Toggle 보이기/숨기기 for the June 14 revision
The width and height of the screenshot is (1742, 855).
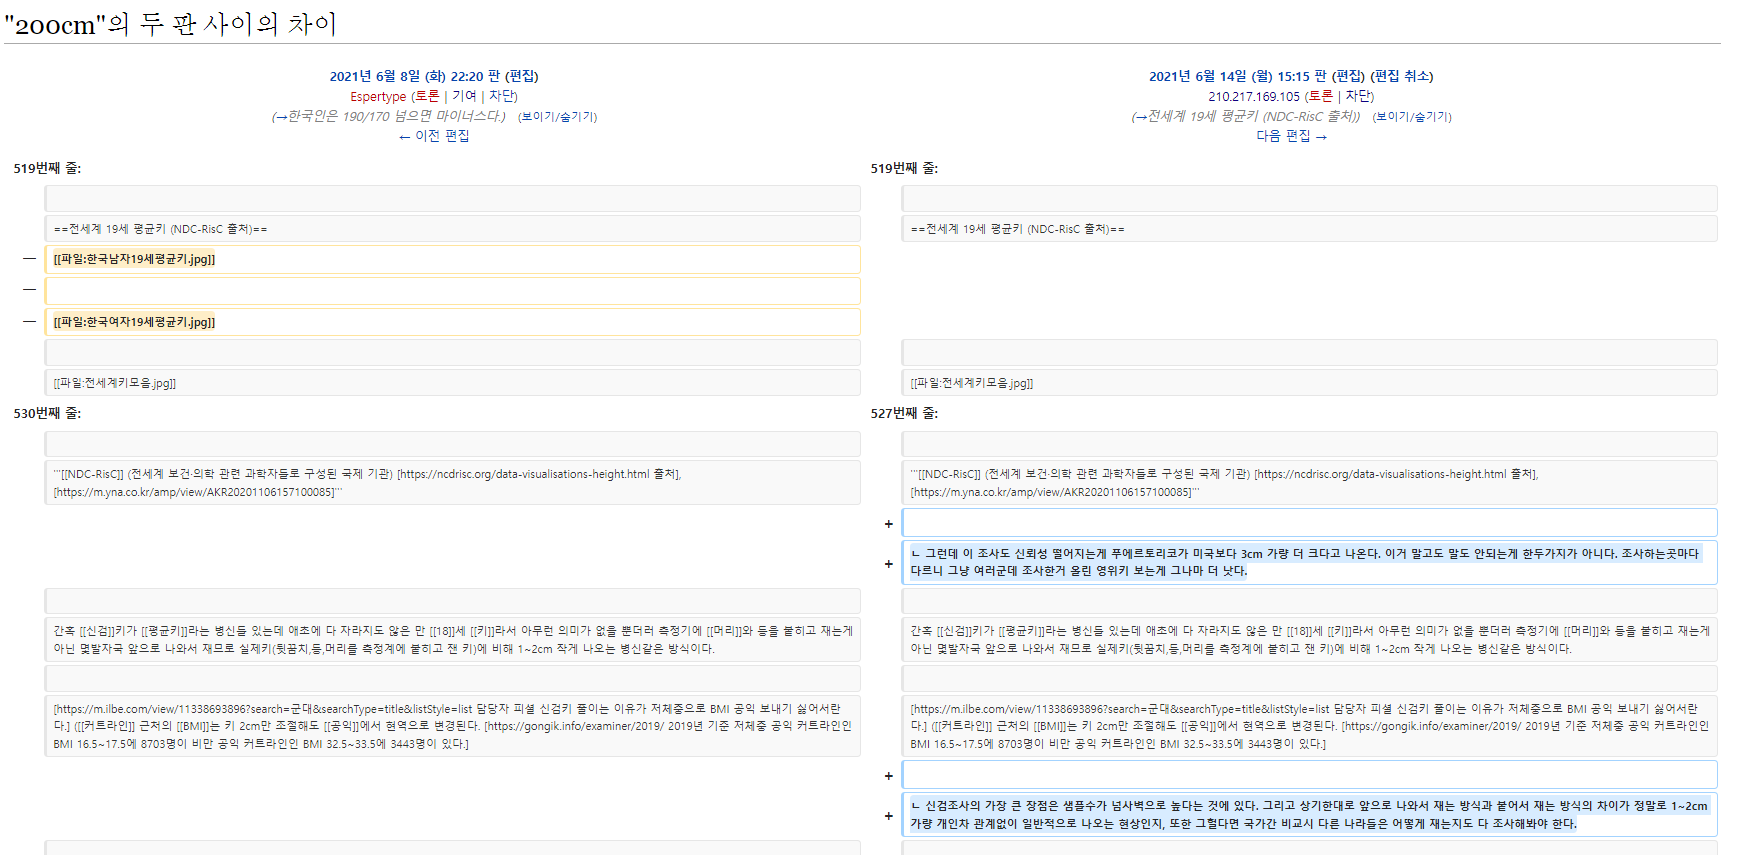coord(1411,117)
